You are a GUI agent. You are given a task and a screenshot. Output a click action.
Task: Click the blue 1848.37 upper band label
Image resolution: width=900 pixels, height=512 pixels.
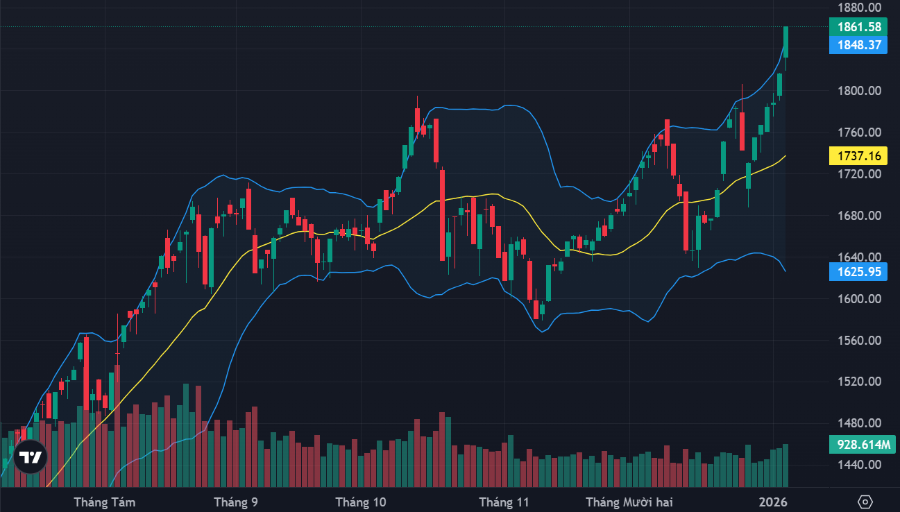[x=859, y=45]
